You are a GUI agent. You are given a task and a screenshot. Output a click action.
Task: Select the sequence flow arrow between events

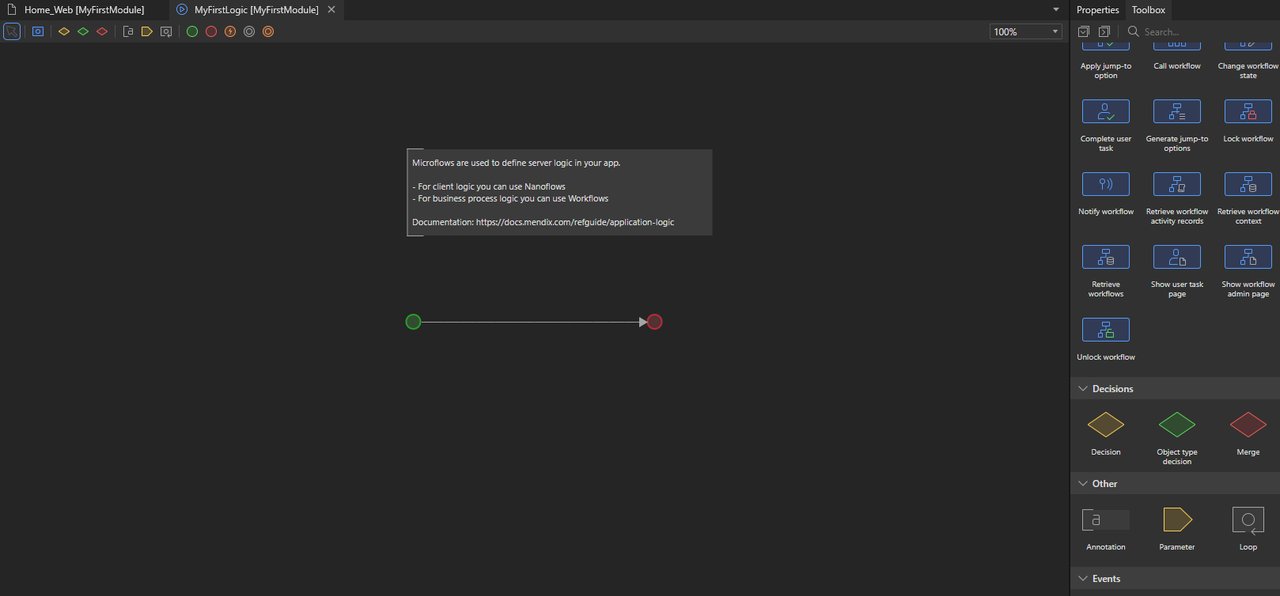[533, 322]
